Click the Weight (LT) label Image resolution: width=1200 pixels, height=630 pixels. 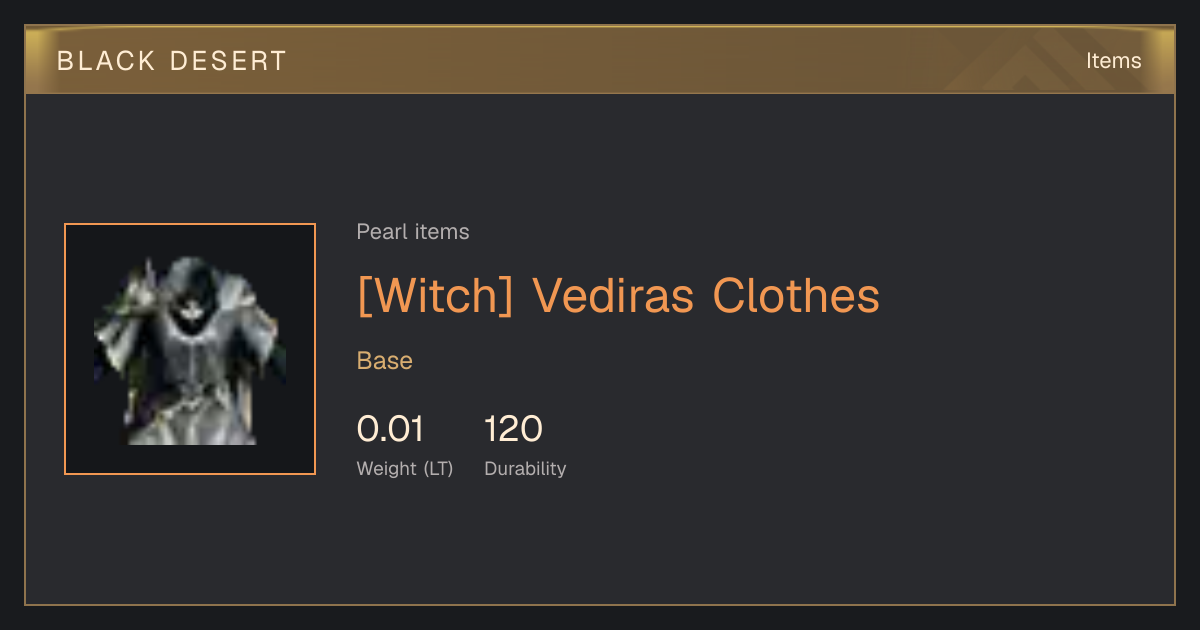click(405, 469)
